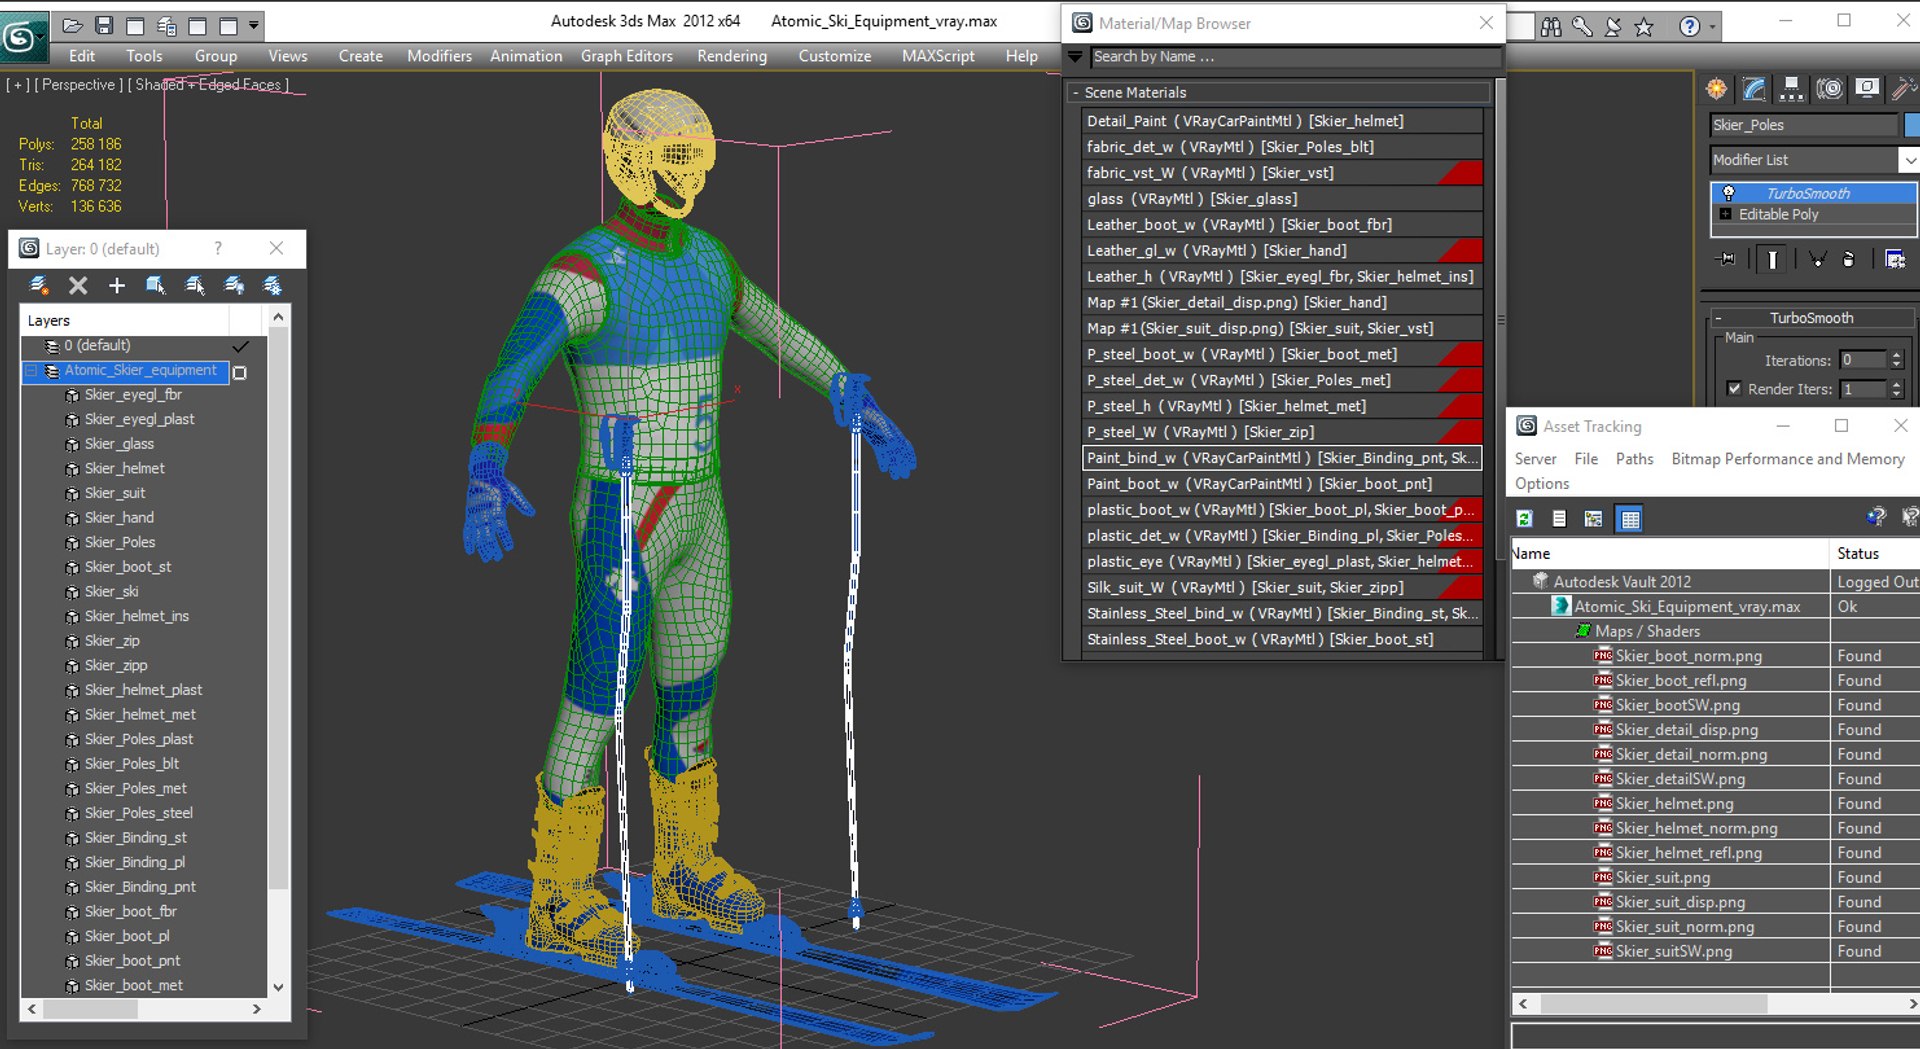Screen dimensions: 1920x1049
Task: Open the Display command panel tab
Action: click(1866, 89)
